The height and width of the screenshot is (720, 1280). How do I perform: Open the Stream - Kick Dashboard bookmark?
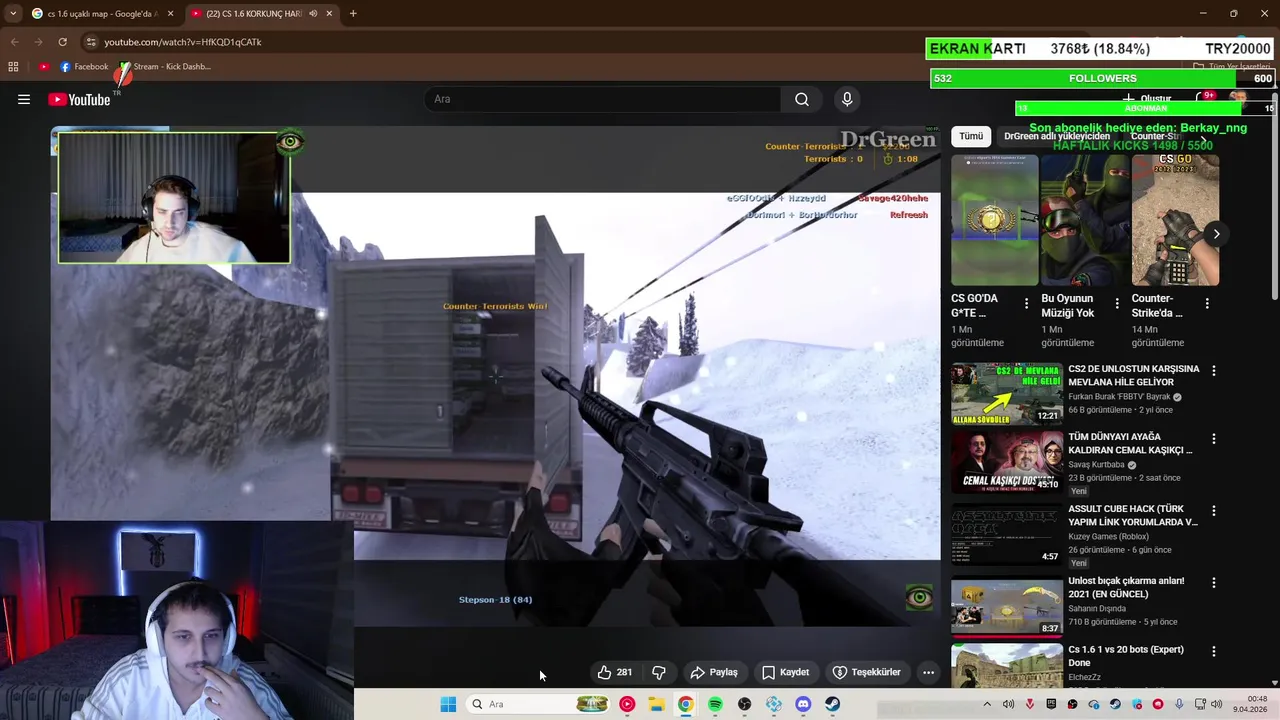point(164,67)
